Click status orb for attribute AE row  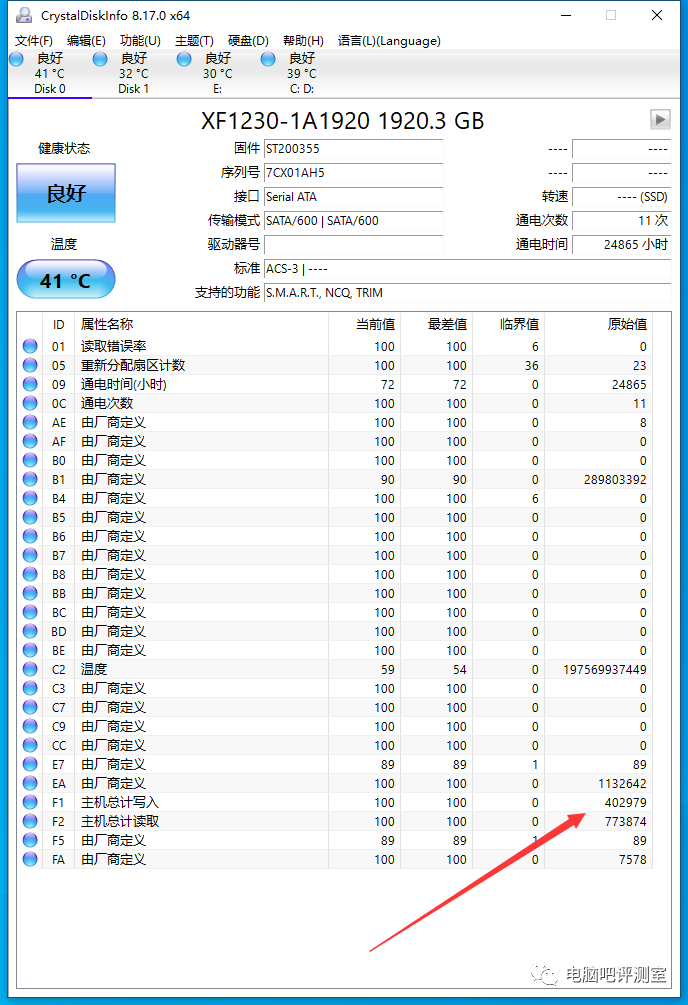pos(30,422)
